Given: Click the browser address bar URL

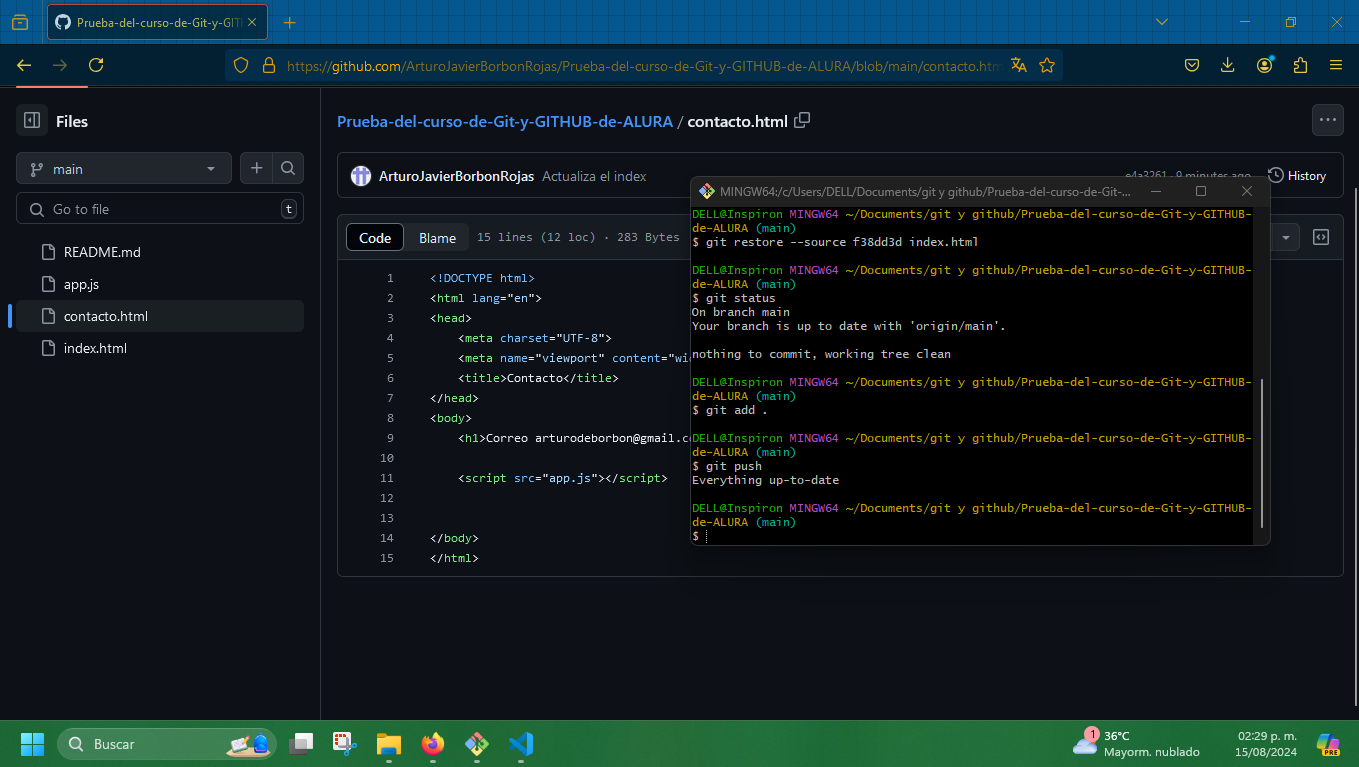Looking at the screenshot, I should [644, 66].
